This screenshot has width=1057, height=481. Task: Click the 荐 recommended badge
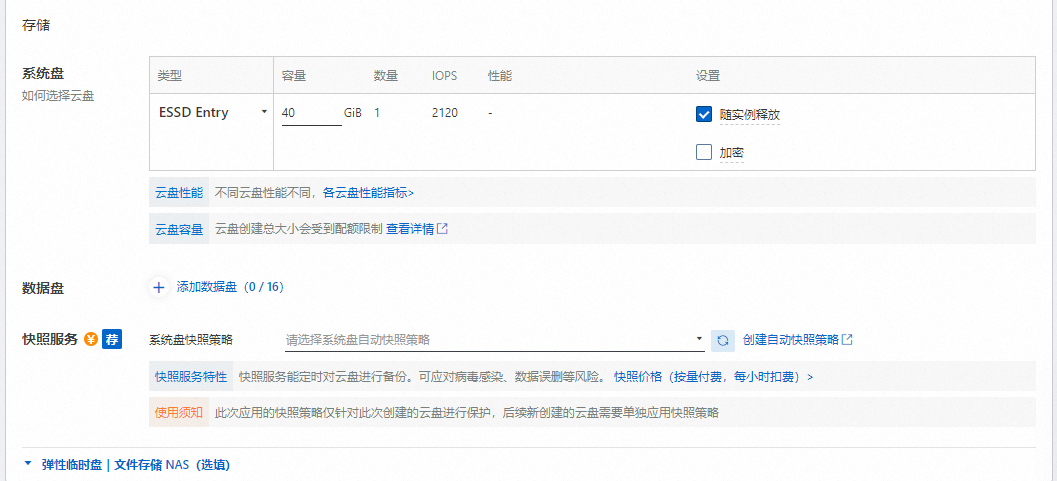112,339
